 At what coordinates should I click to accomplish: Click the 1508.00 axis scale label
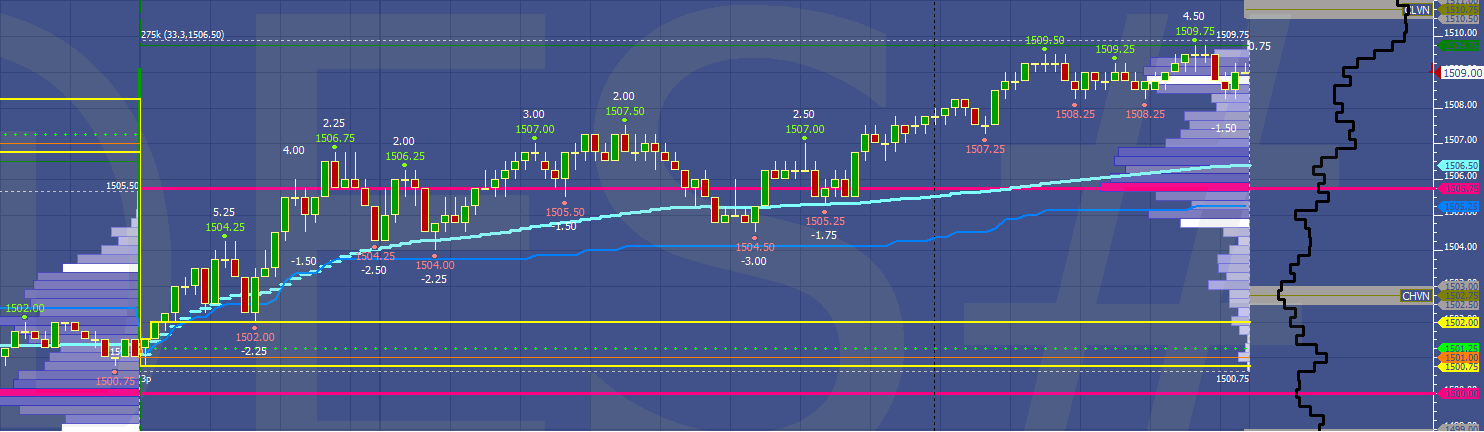tap(1462, 104)
